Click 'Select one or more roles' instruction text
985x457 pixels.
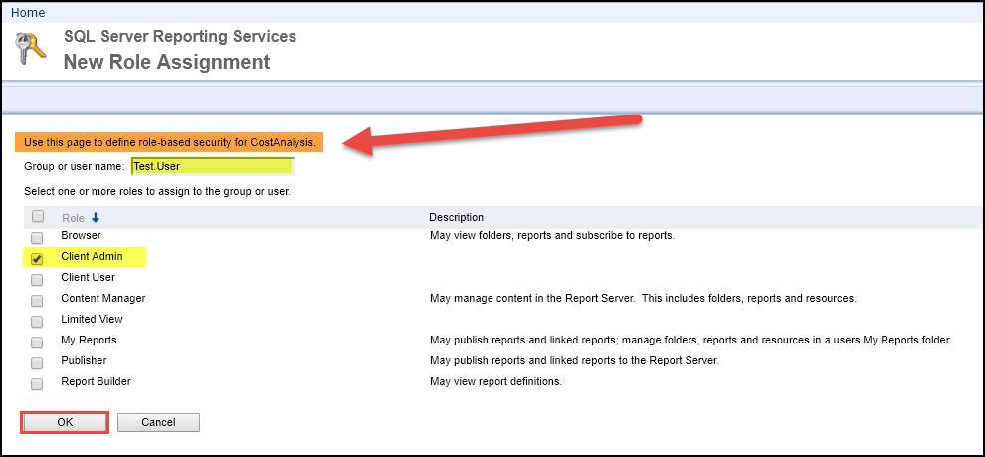tap(157, 190)
